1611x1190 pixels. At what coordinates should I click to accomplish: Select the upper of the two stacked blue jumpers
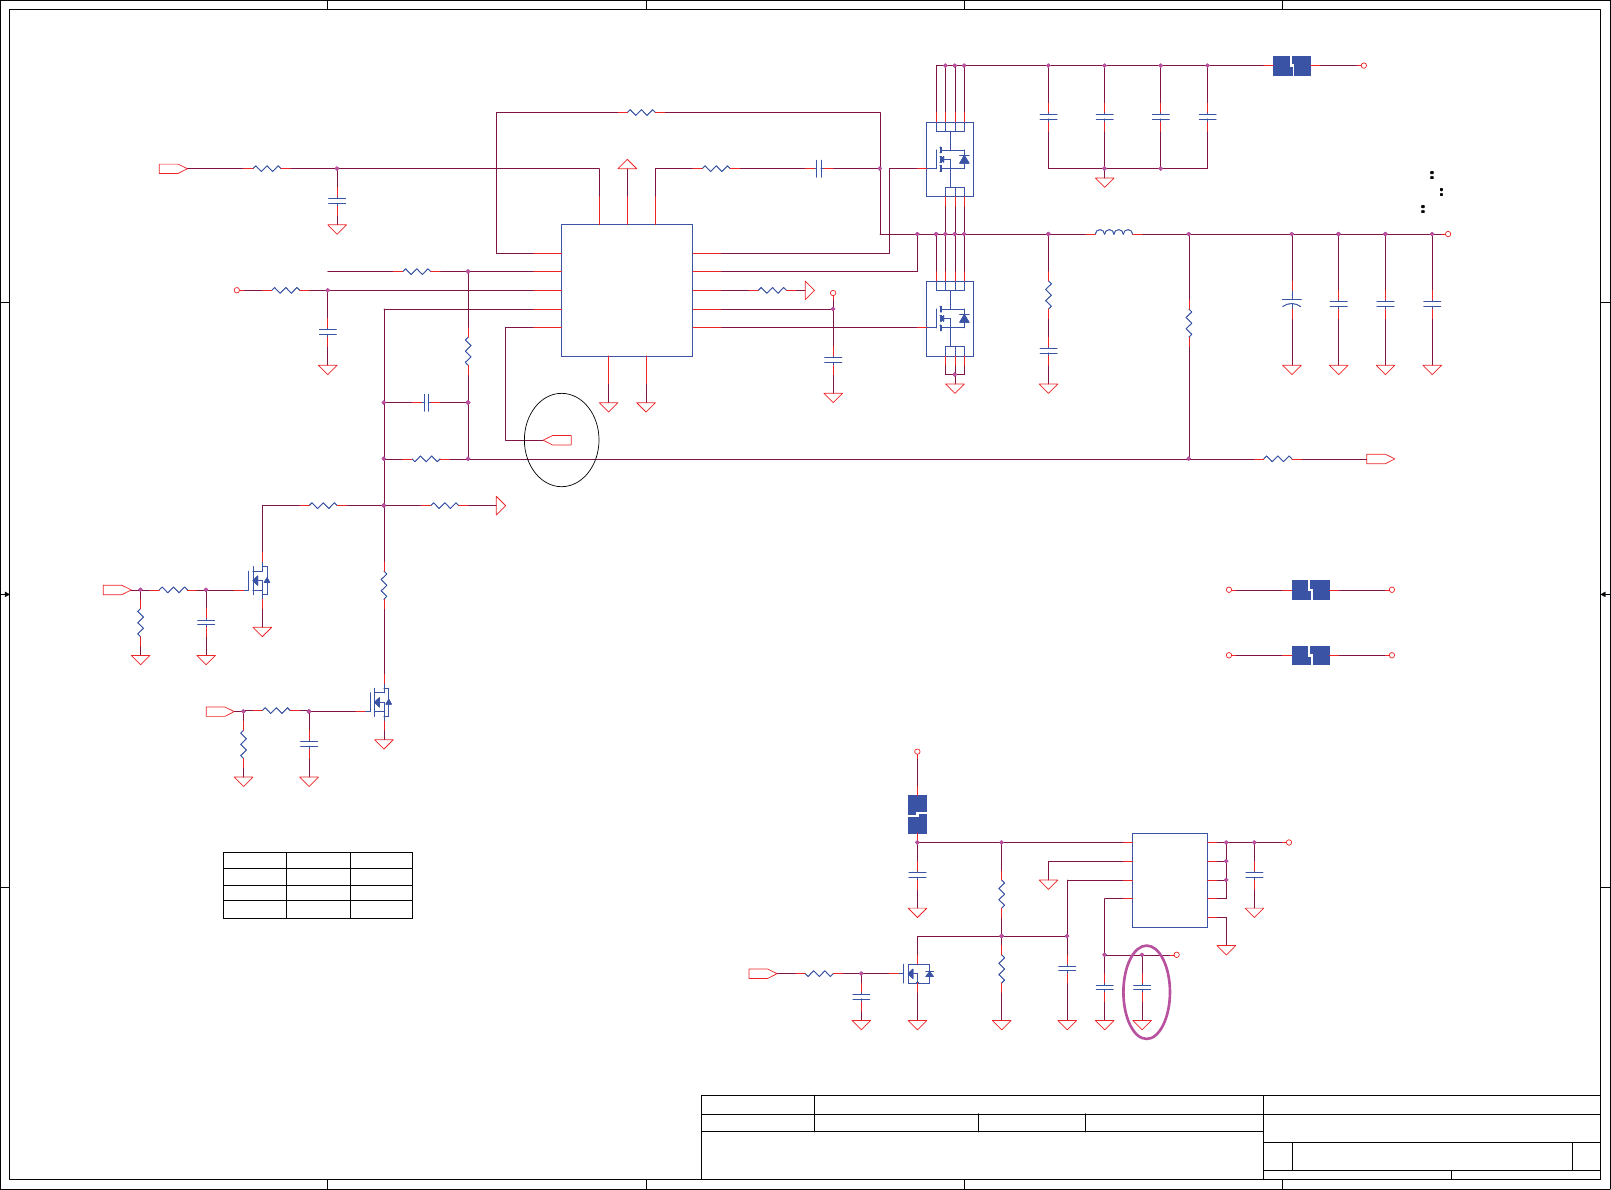pos(1310,590)
